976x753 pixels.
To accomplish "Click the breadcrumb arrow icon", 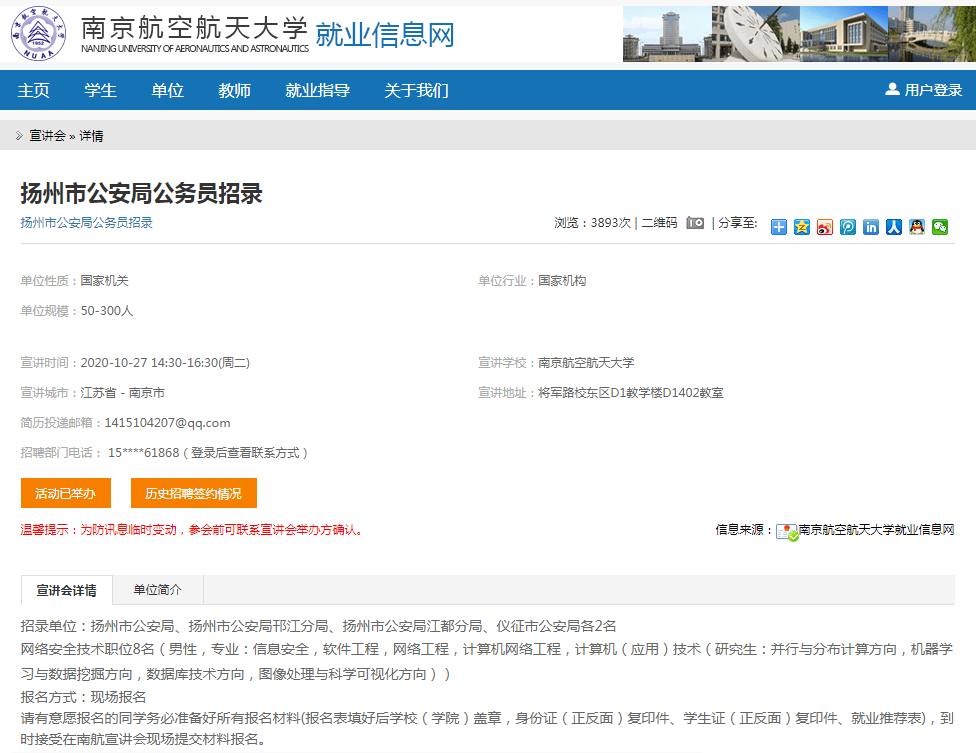I will [19, 135].
